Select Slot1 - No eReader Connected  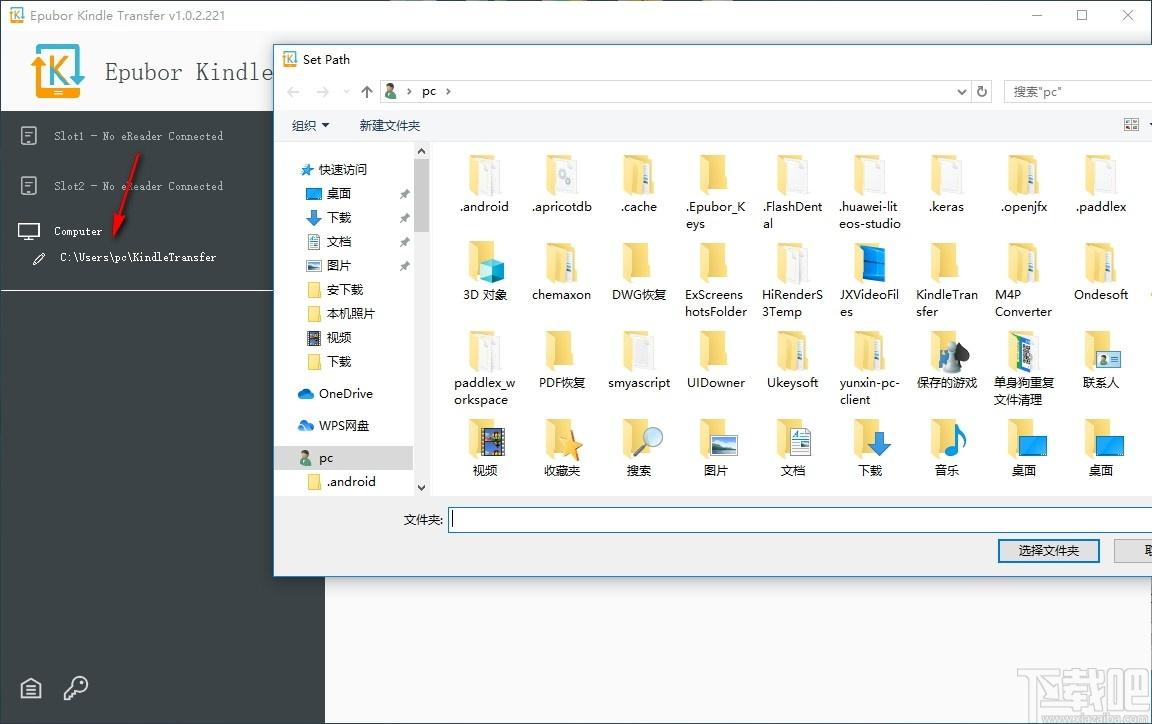pyautogui.click(x=138, y=136)
